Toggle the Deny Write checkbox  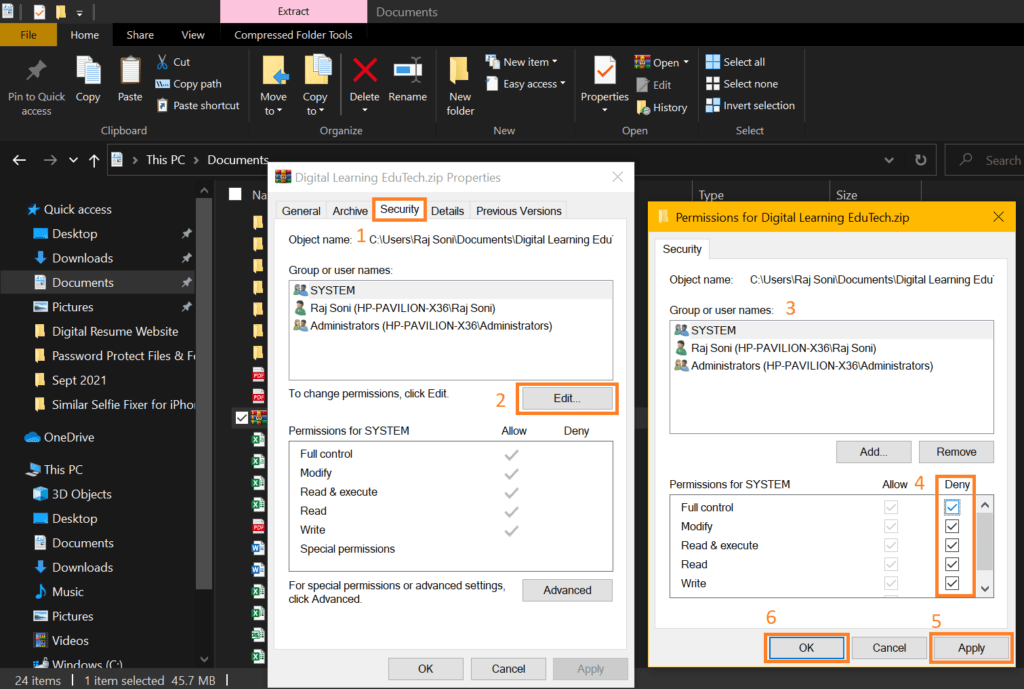[952, 583]
